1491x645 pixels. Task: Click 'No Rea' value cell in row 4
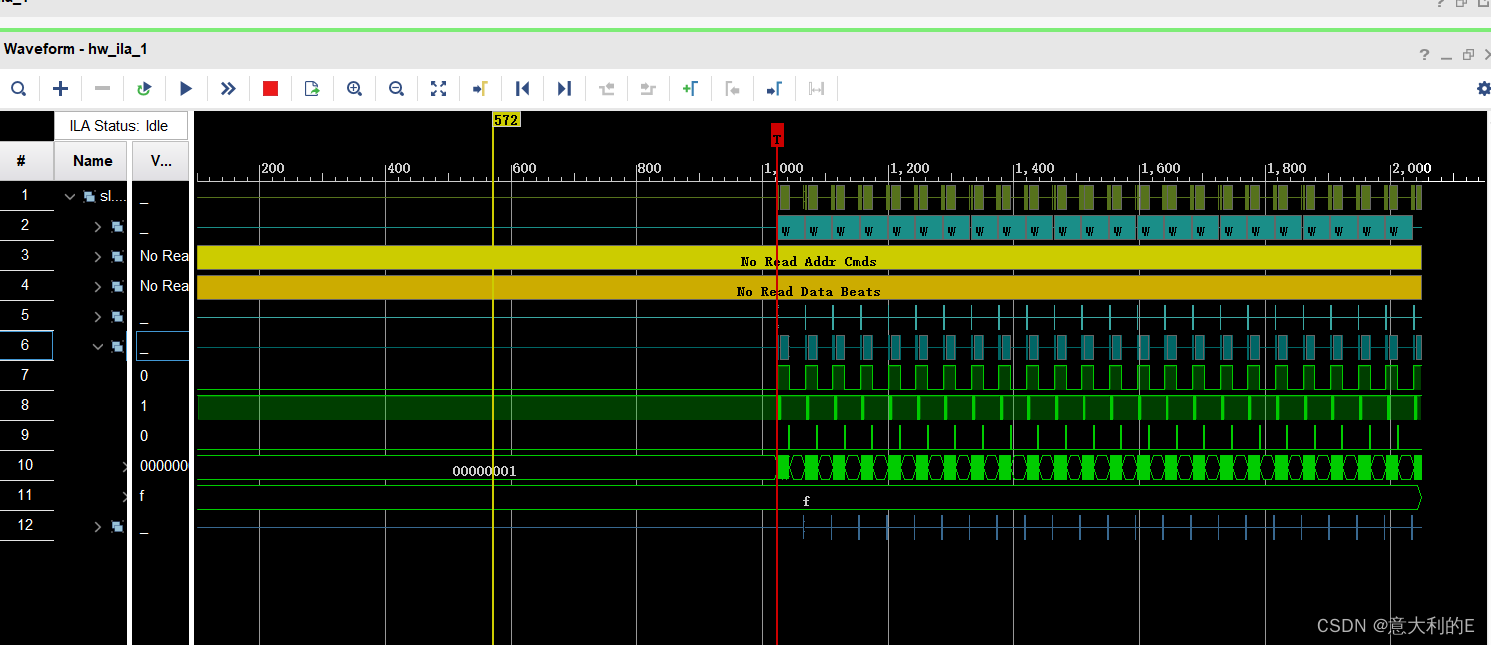point(162,286)
